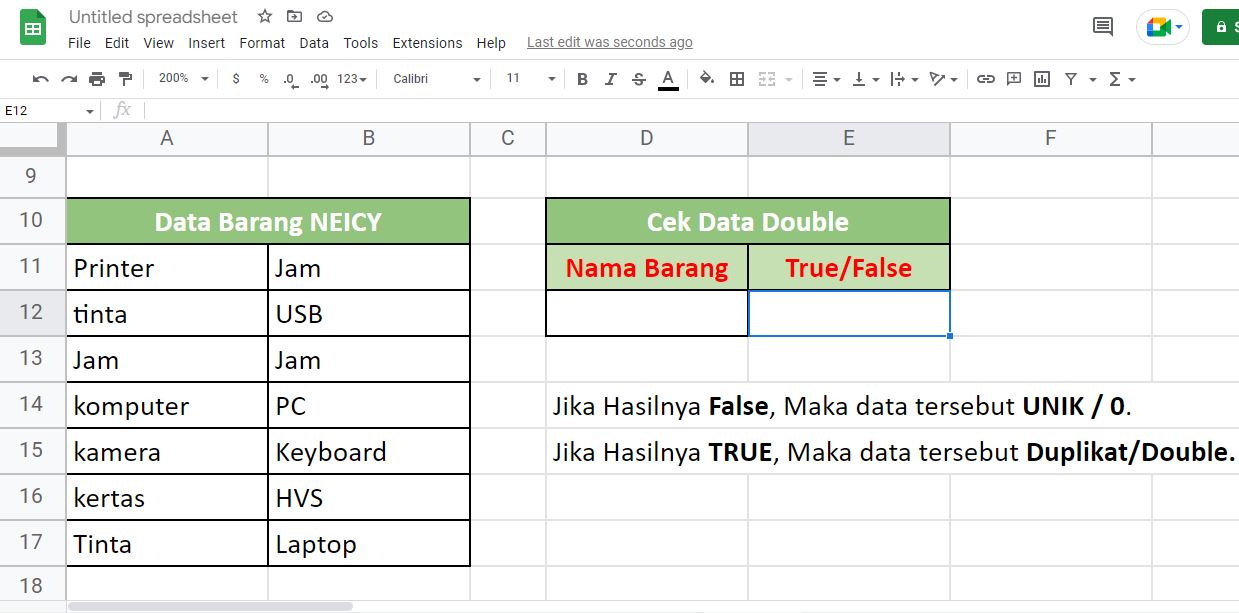Expand the filter views dropdown arrow

point(1092,79)
